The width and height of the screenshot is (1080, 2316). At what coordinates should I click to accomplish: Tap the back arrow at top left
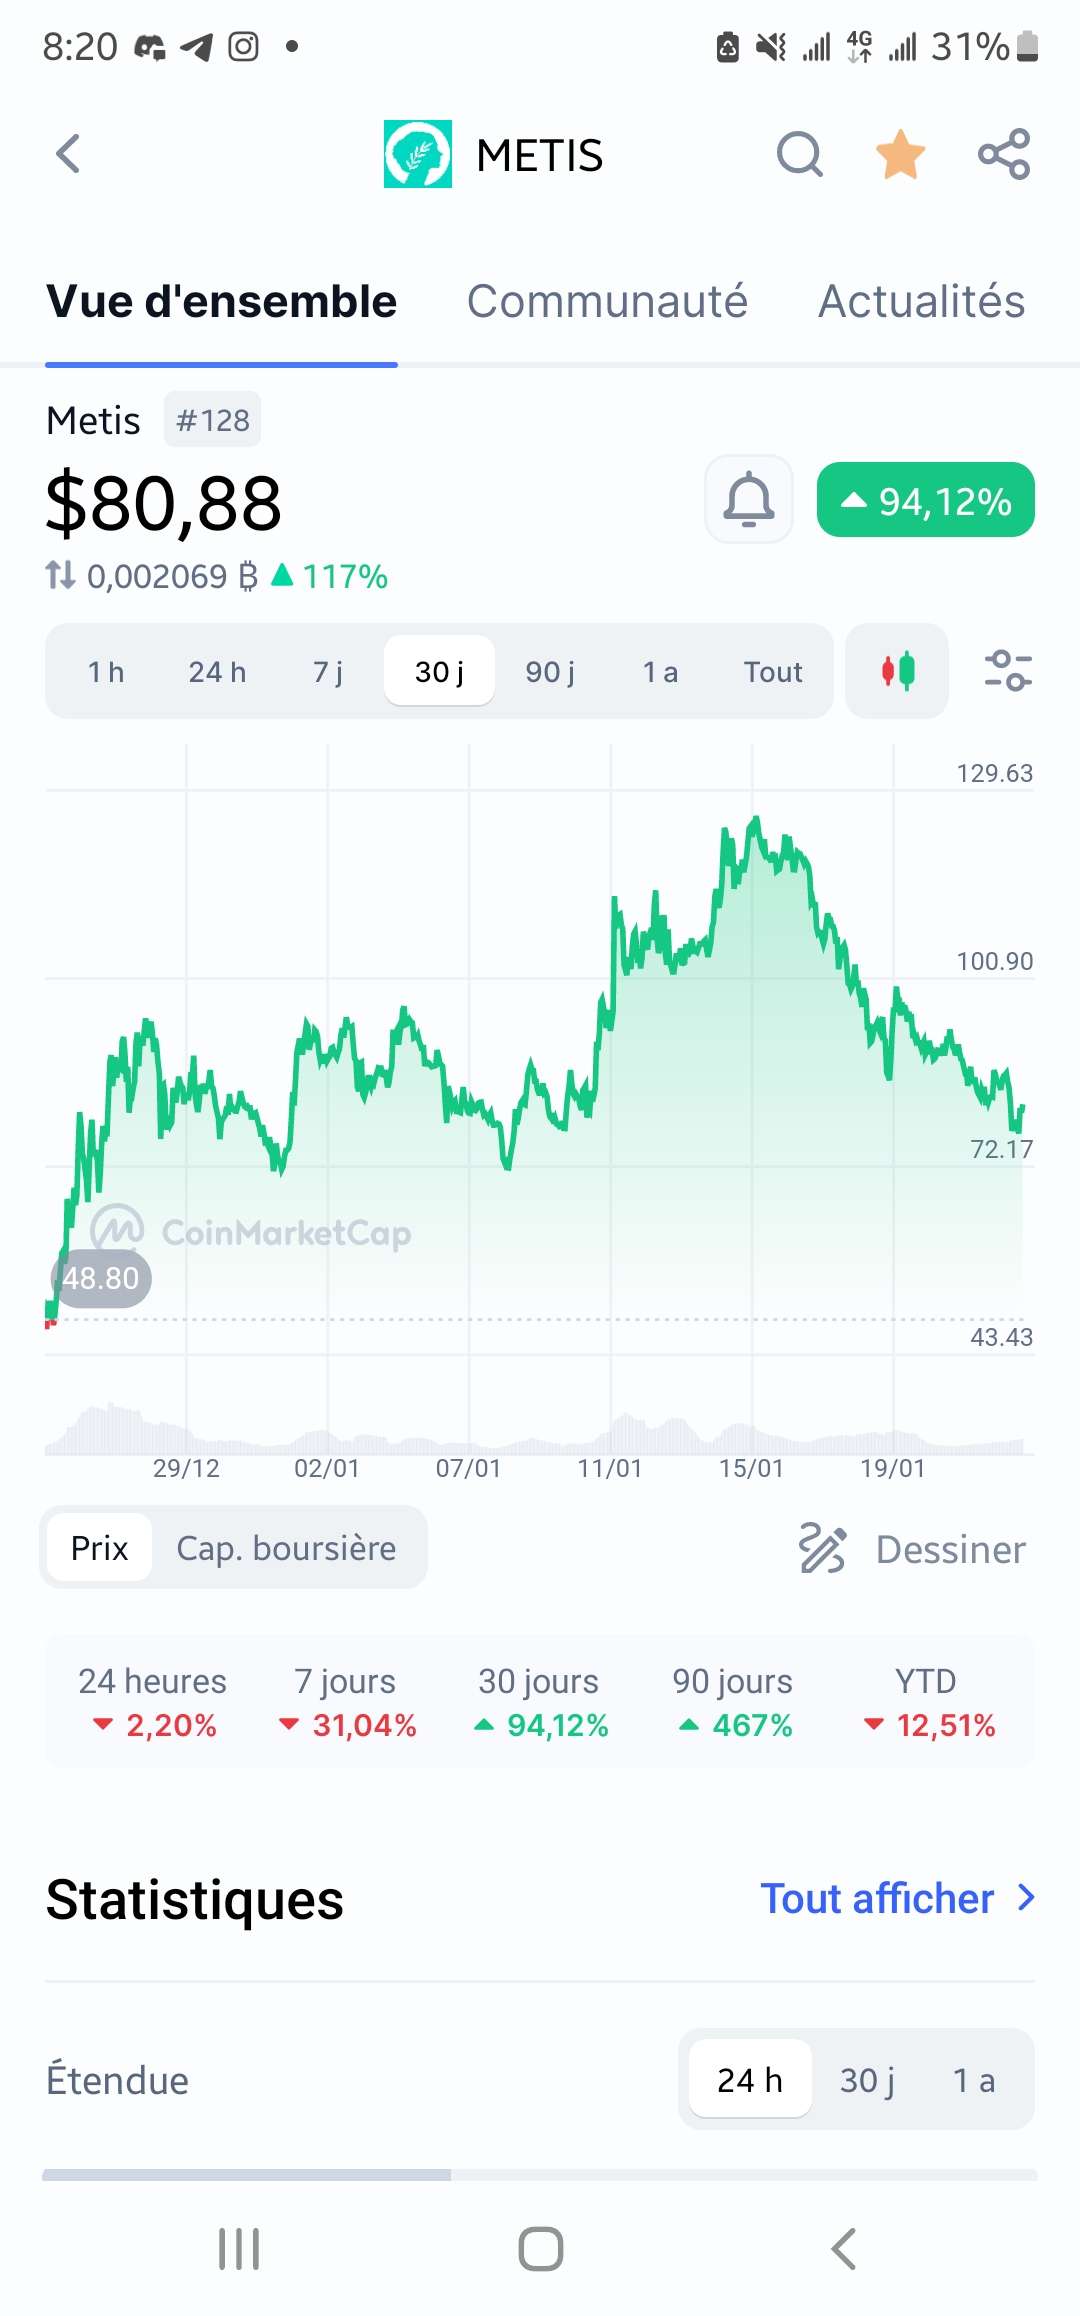pos(68,154)
